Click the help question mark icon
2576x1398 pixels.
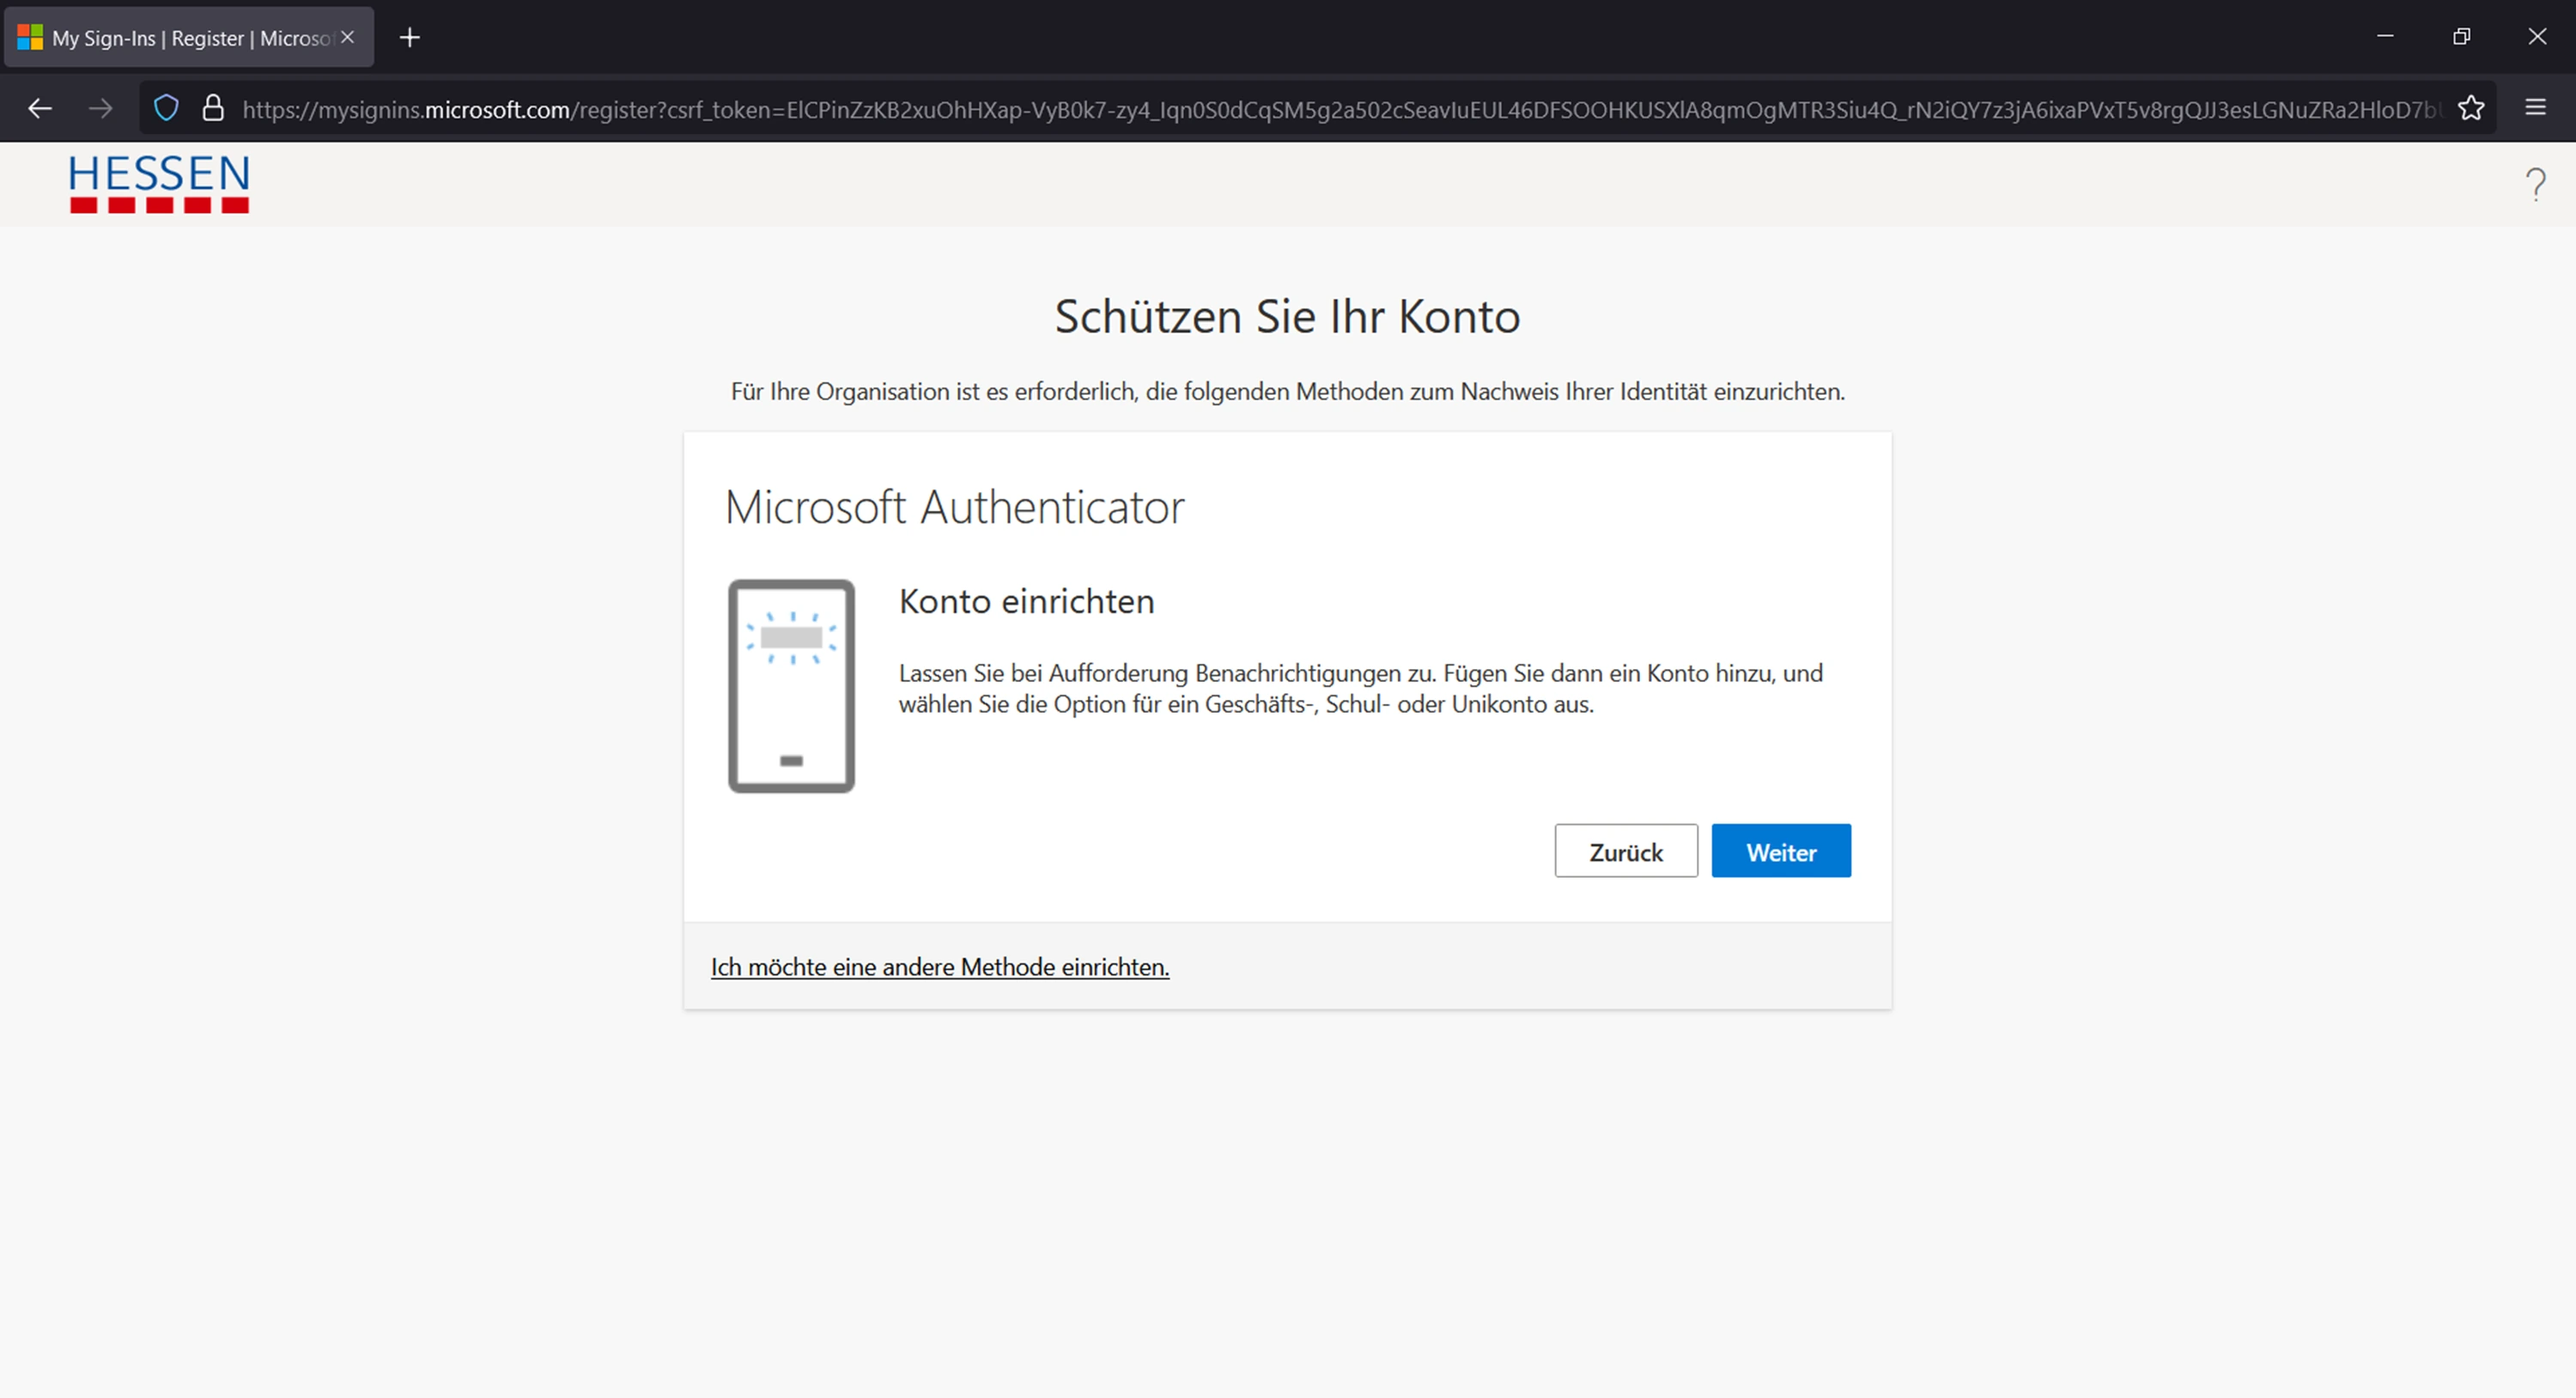pos(2535,184)
